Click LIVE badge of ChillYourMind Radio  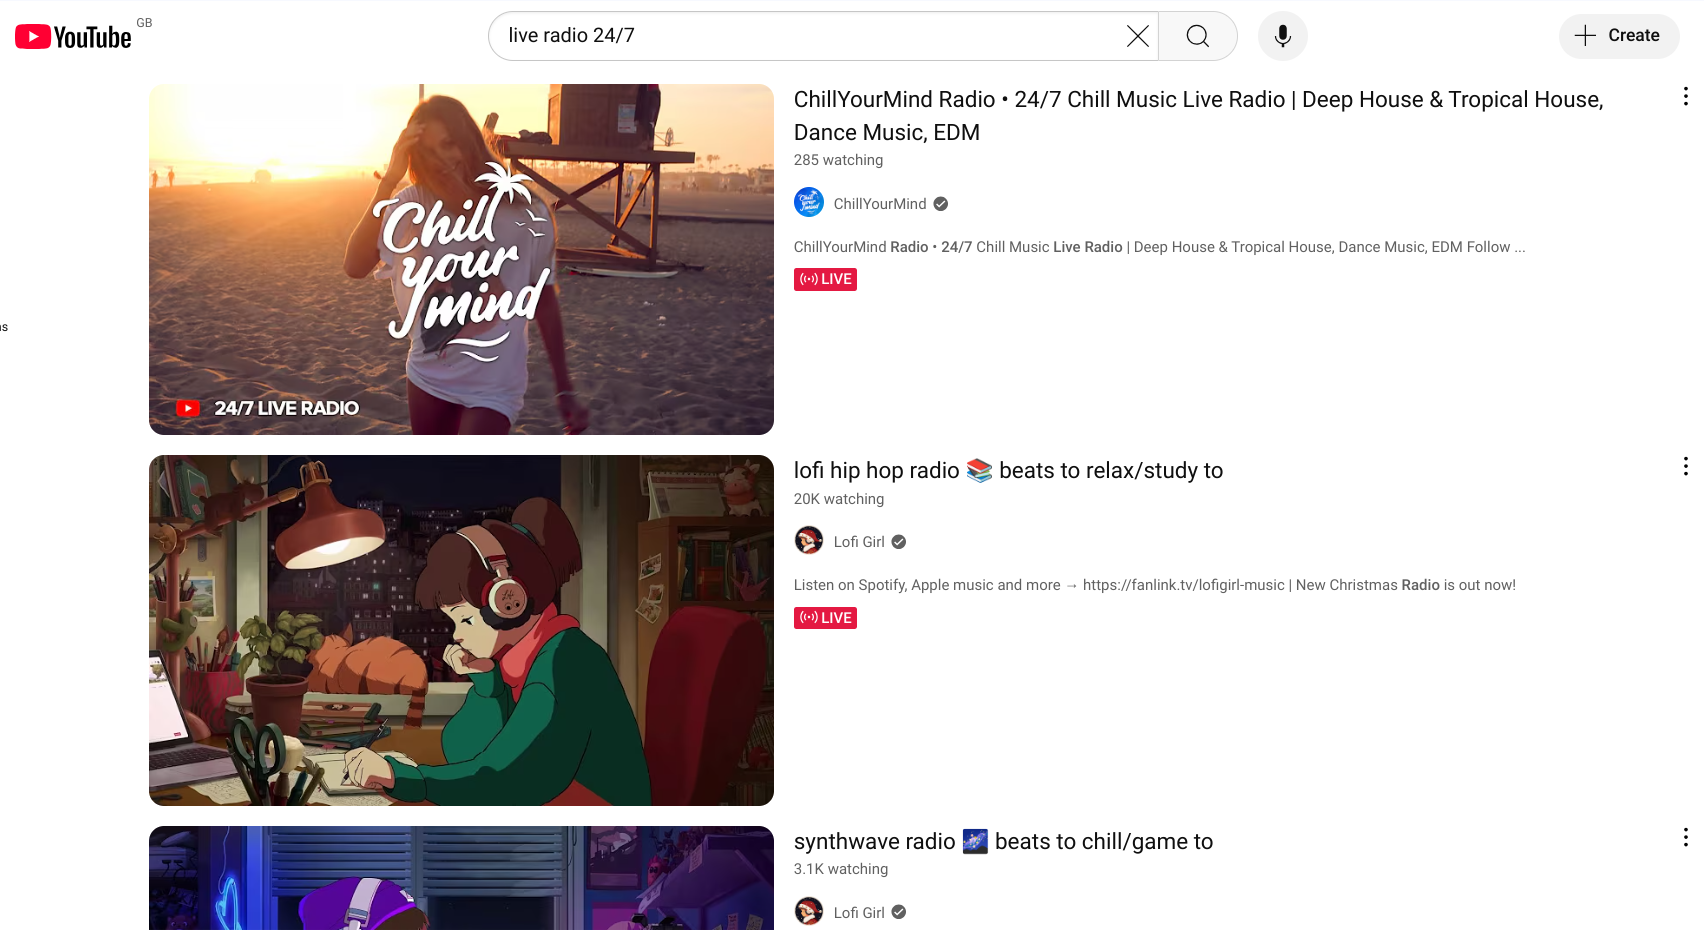(825, 279)
